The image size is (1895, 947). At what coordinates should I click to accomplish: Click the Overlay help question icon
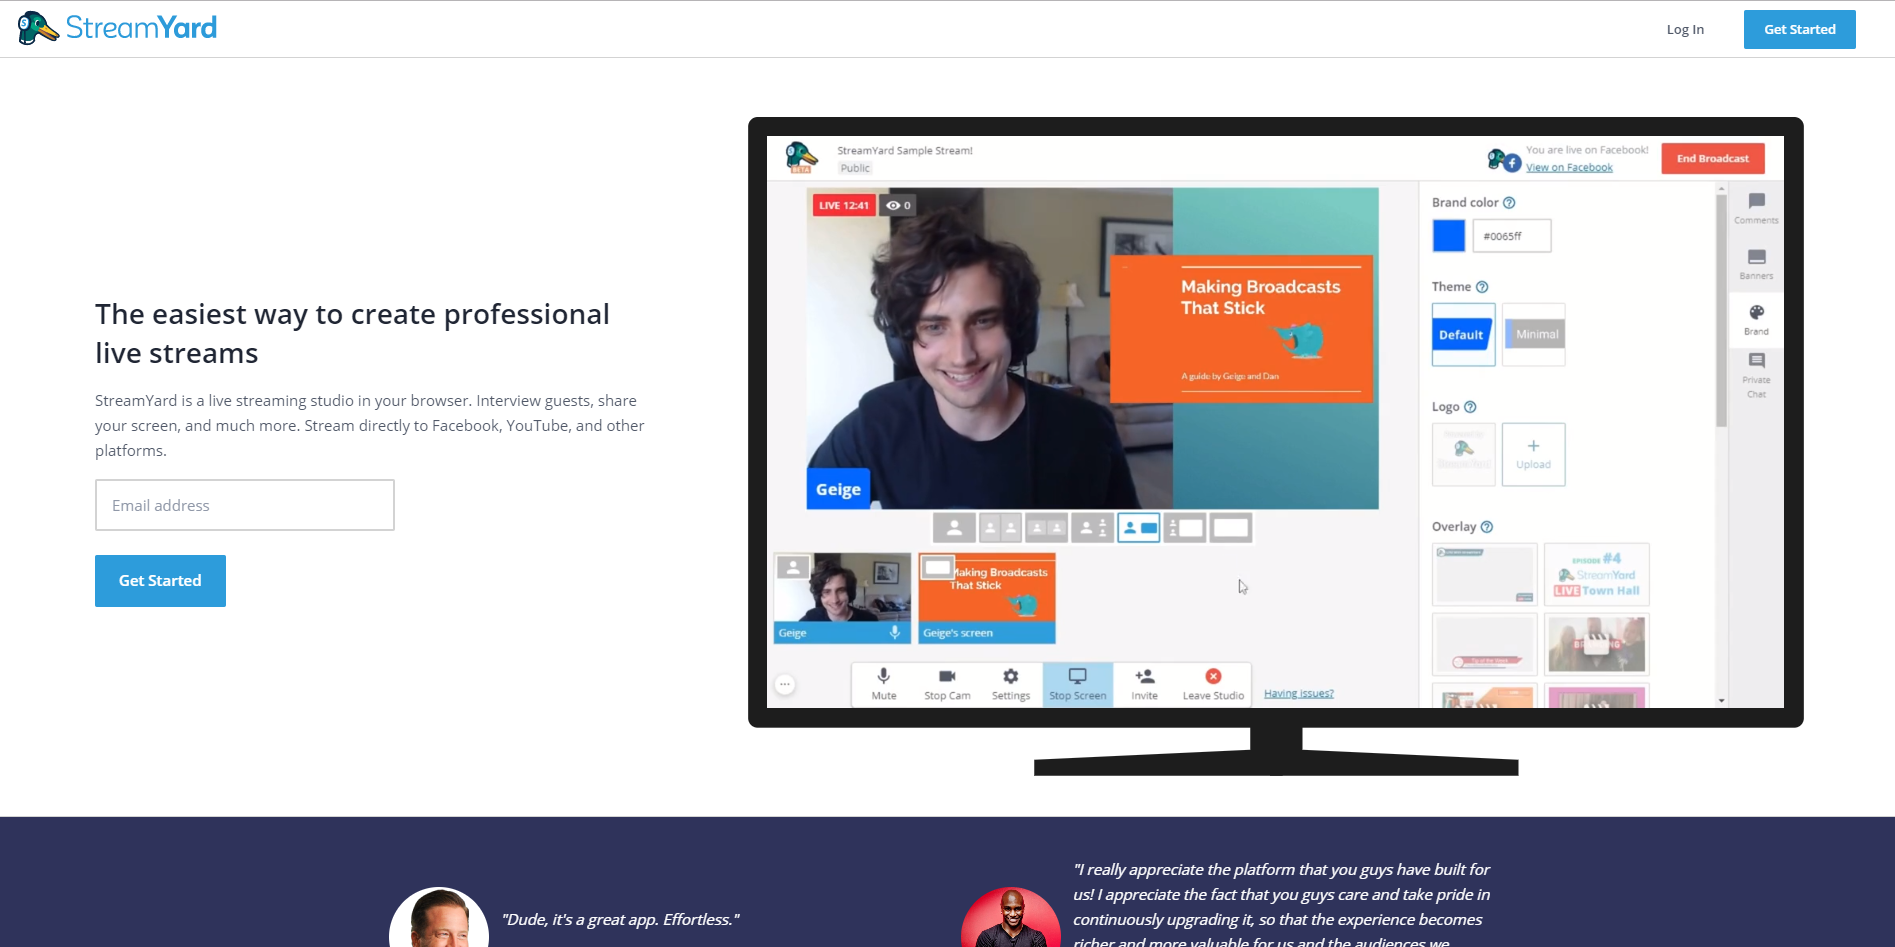(1487, 527)
